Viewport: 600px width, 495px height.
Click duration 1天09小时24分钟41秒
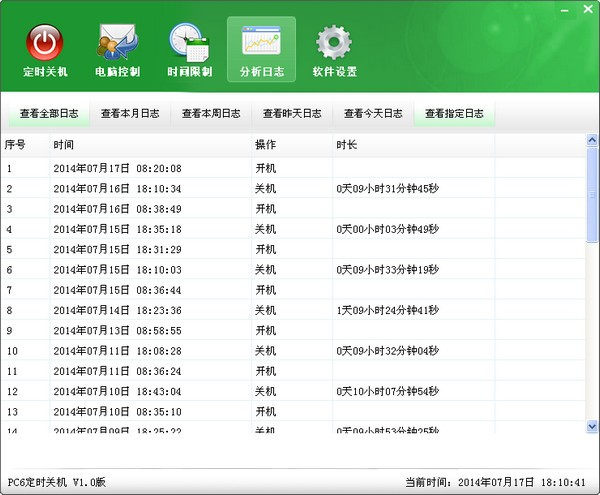(388, 310)
